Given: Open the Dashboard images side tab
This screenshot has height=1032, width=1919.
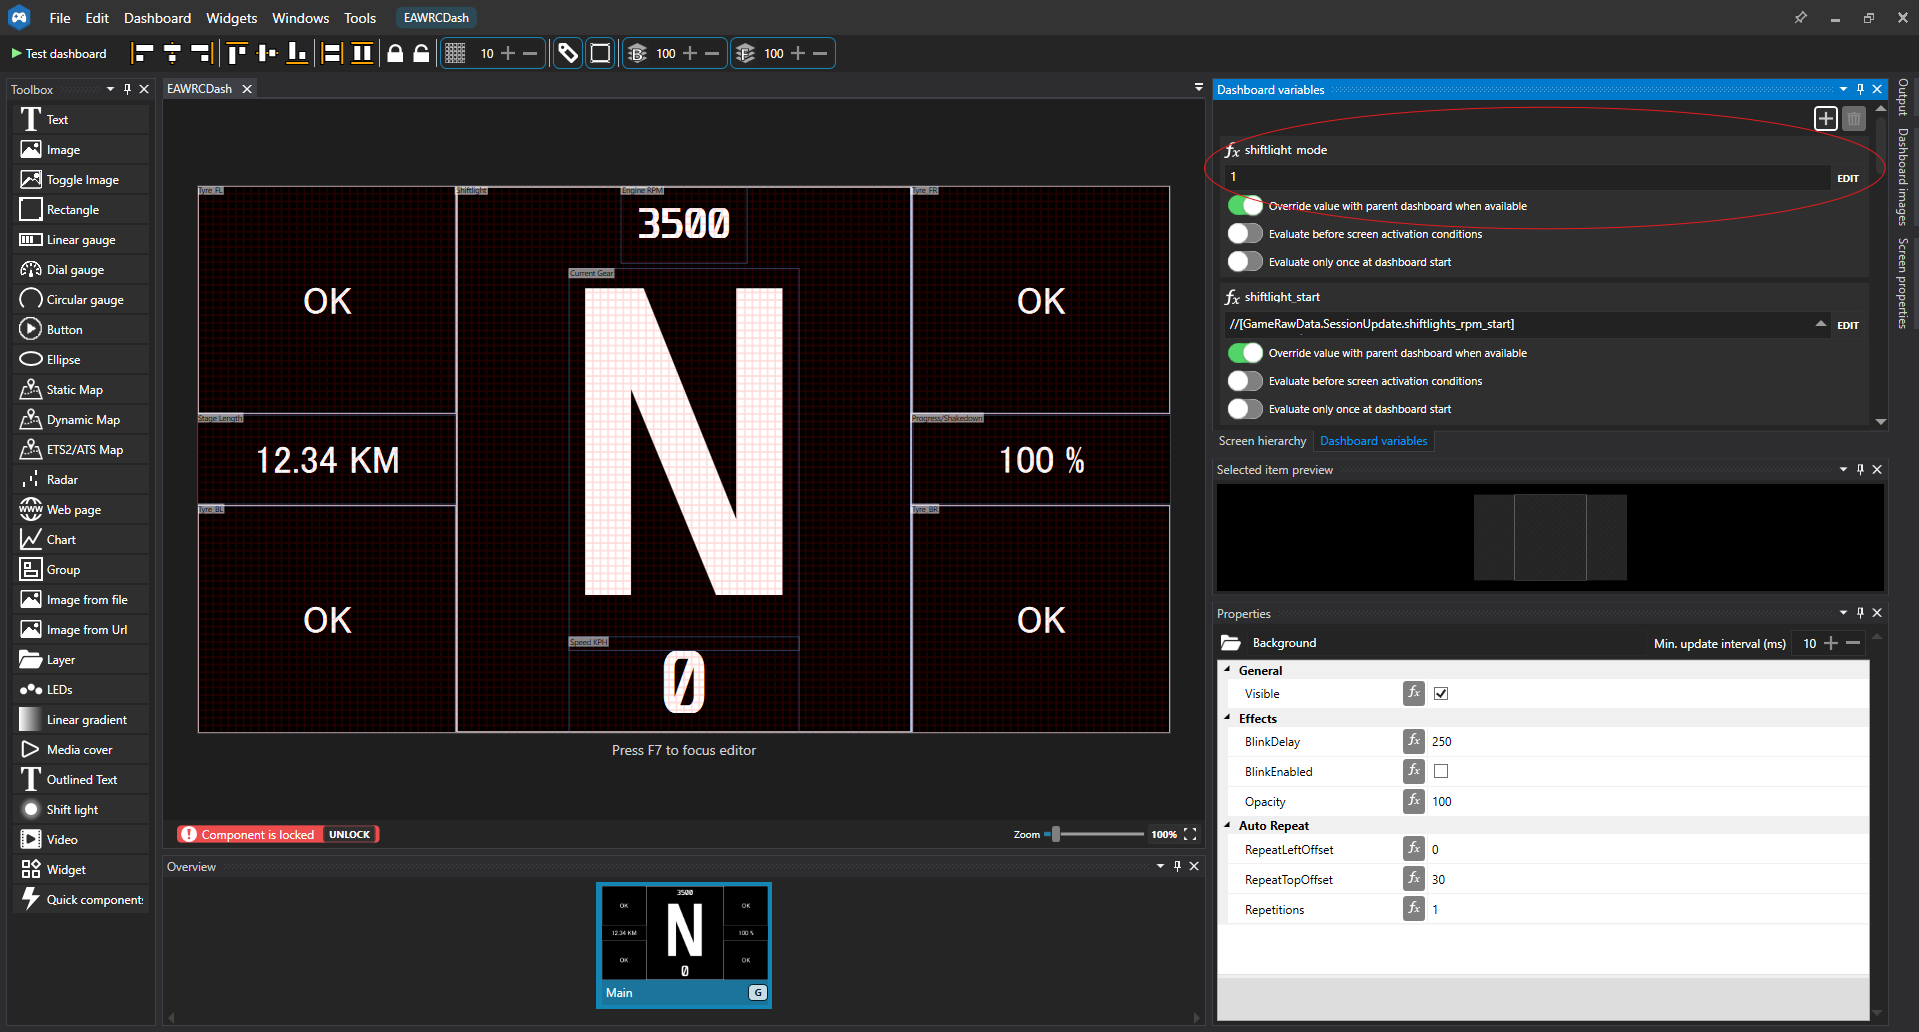Looking at the screenshot, I should click(1902, 177).
